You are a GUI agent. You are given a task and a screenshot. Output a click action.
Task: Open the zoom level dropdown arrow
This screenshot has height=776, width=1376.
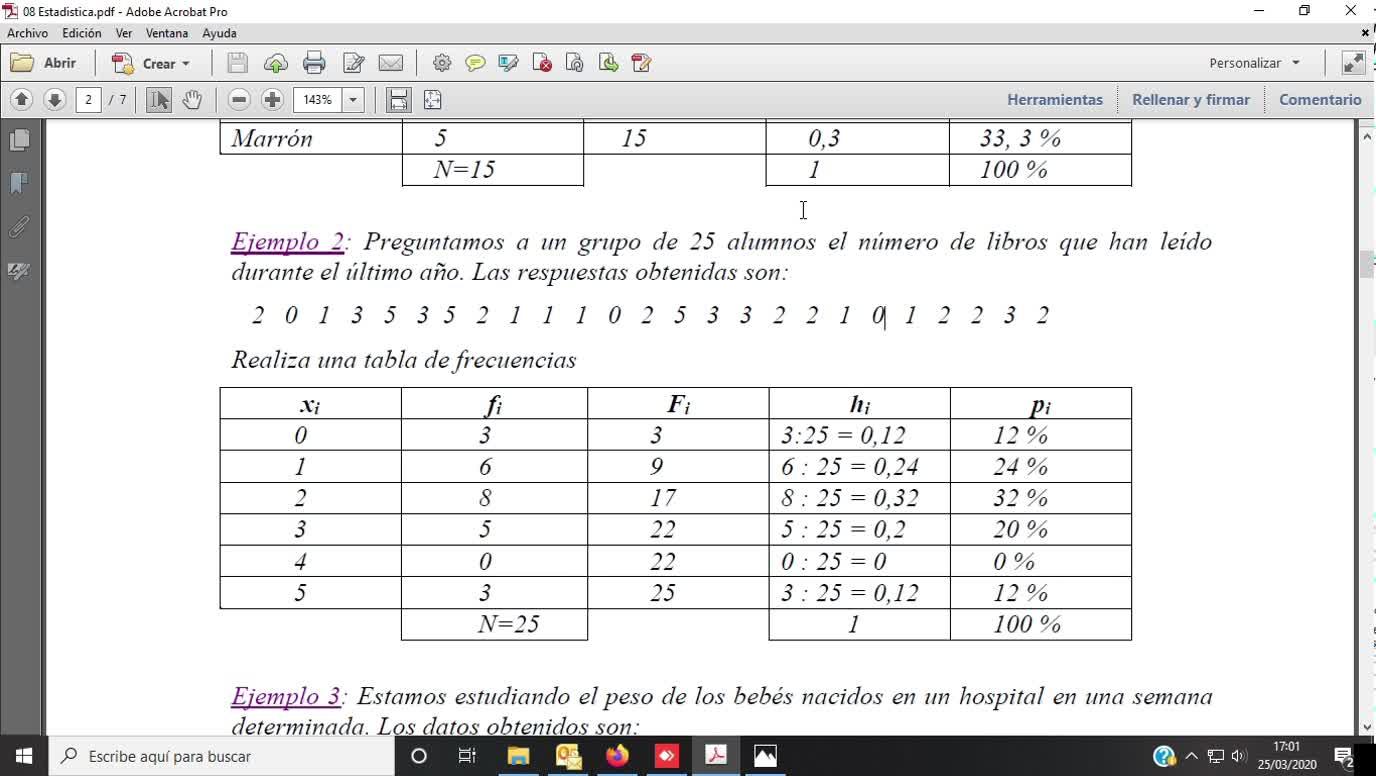tap(353, 99)
